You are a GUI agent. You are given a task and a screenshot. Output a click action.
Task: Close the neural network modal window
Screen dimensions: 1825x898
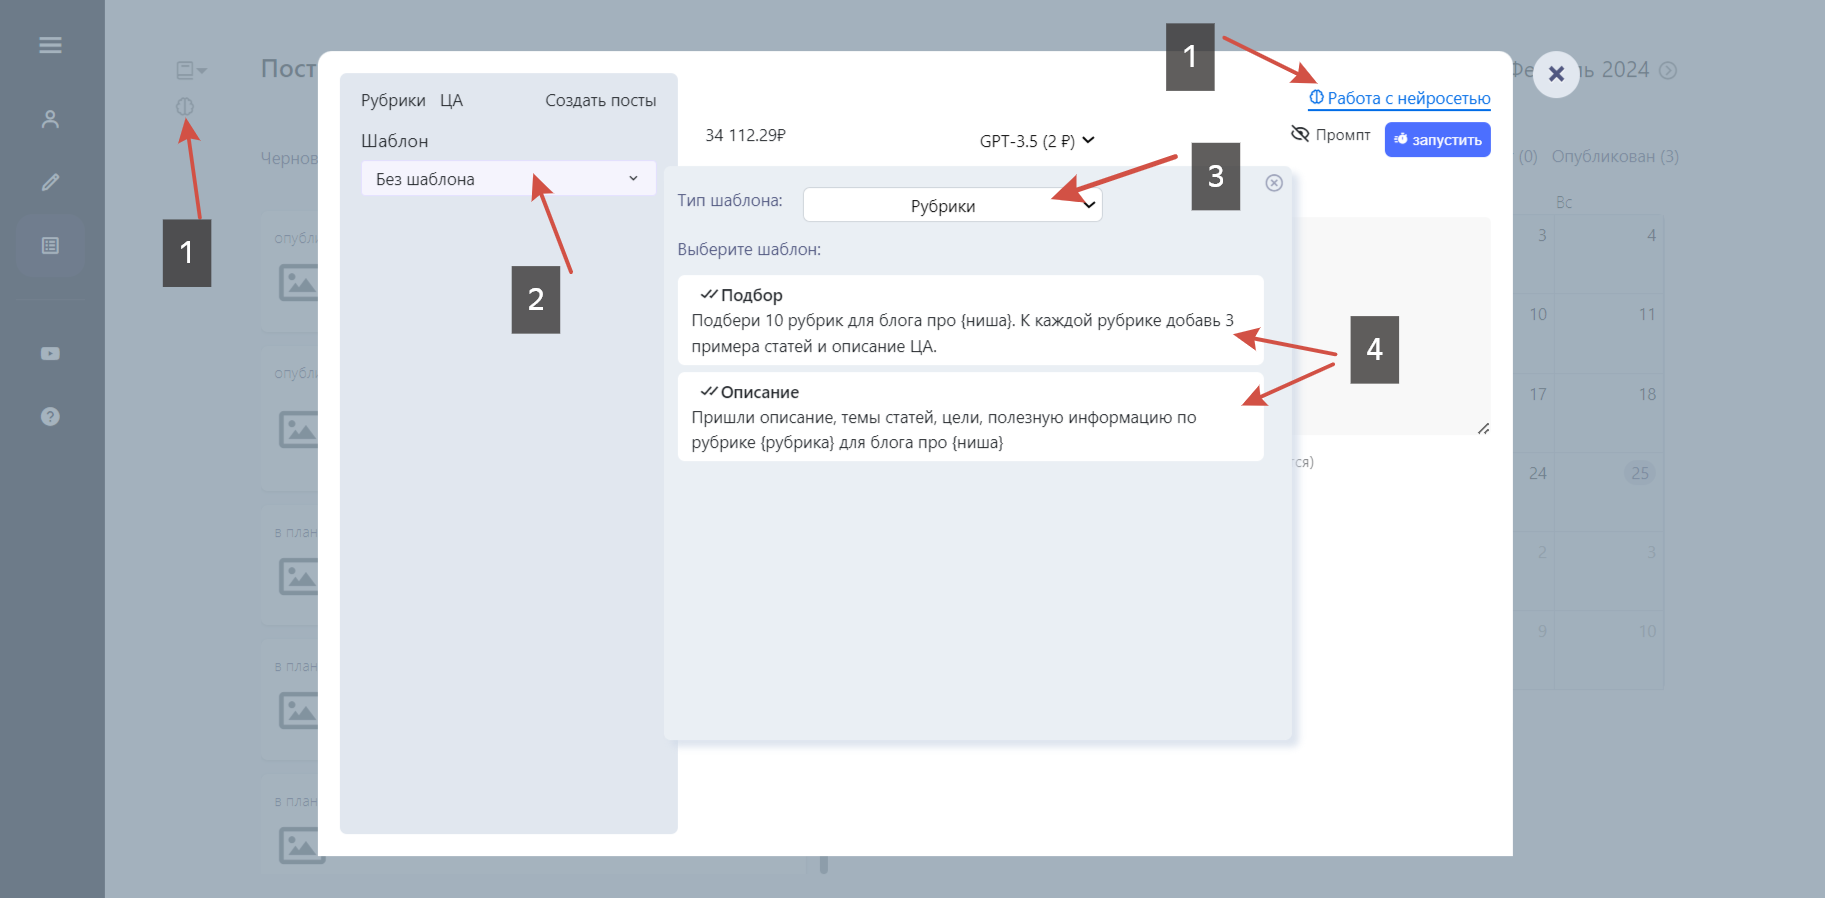coord(1556,74)
